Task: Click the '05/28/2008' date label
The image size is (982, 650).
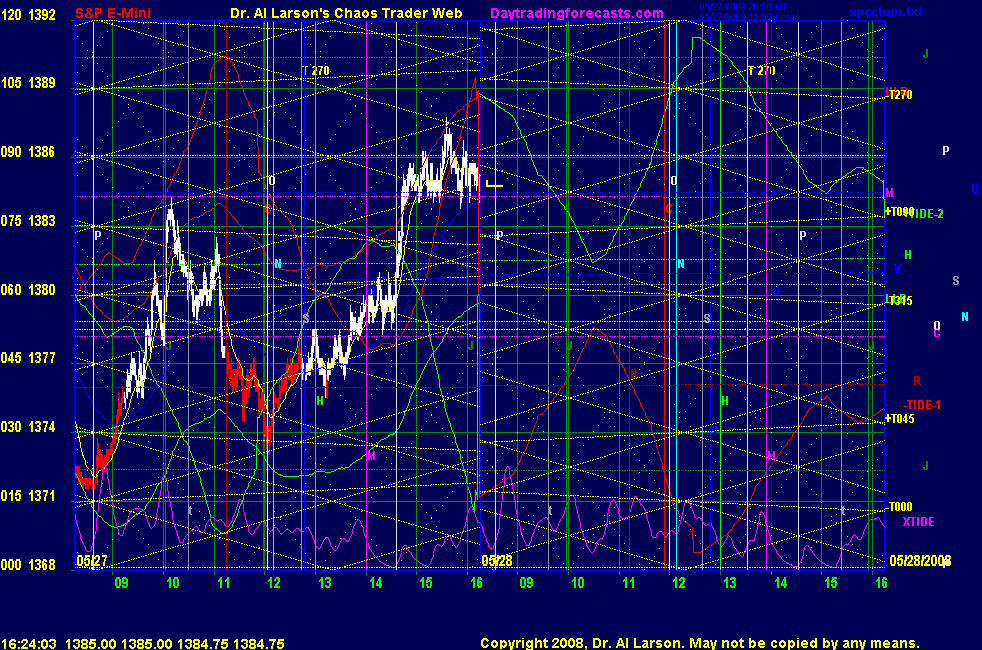Action: (920, 560)
